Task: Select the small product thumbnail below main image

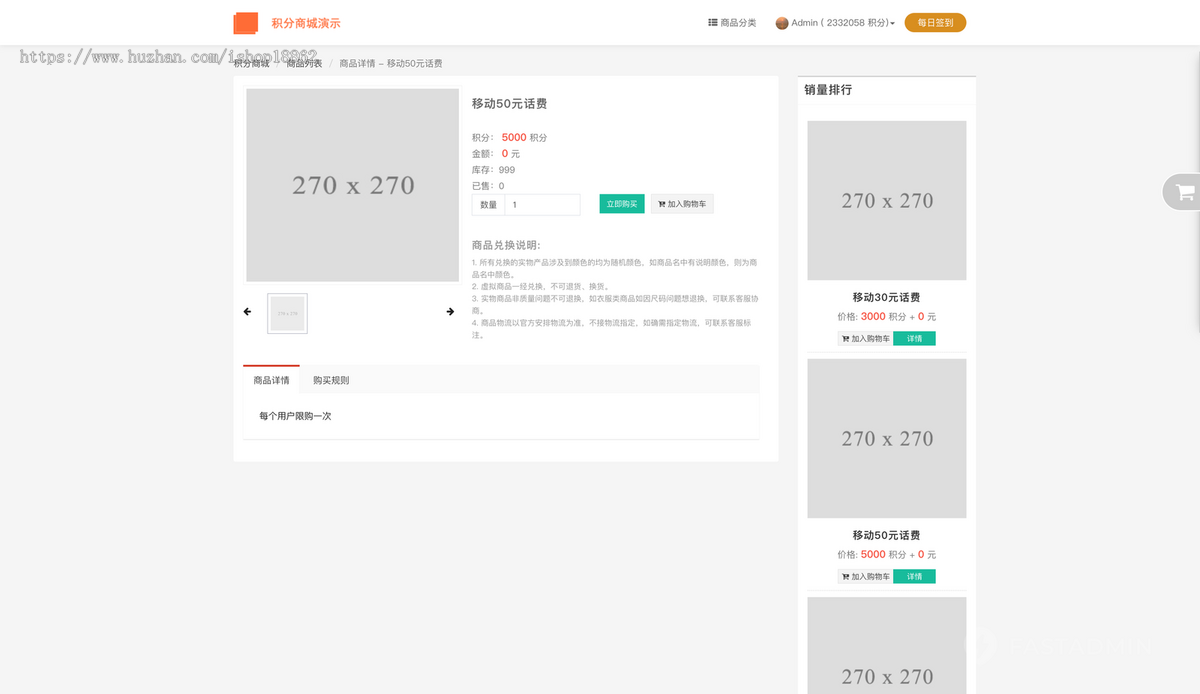Action: (x=287, y=313)
